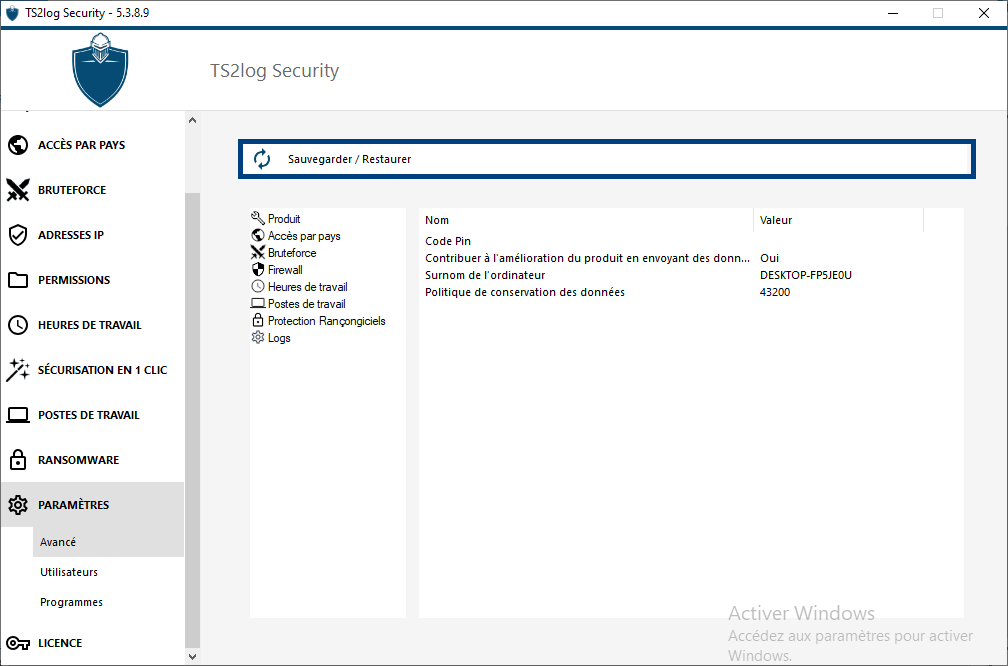Click the gear icon beside Logs
1008x666 pixels.
[258, 337]
